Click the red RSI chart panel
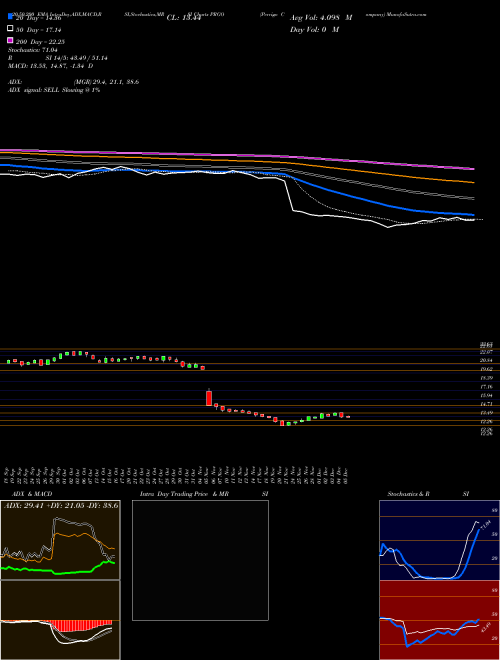 point(439,620)
